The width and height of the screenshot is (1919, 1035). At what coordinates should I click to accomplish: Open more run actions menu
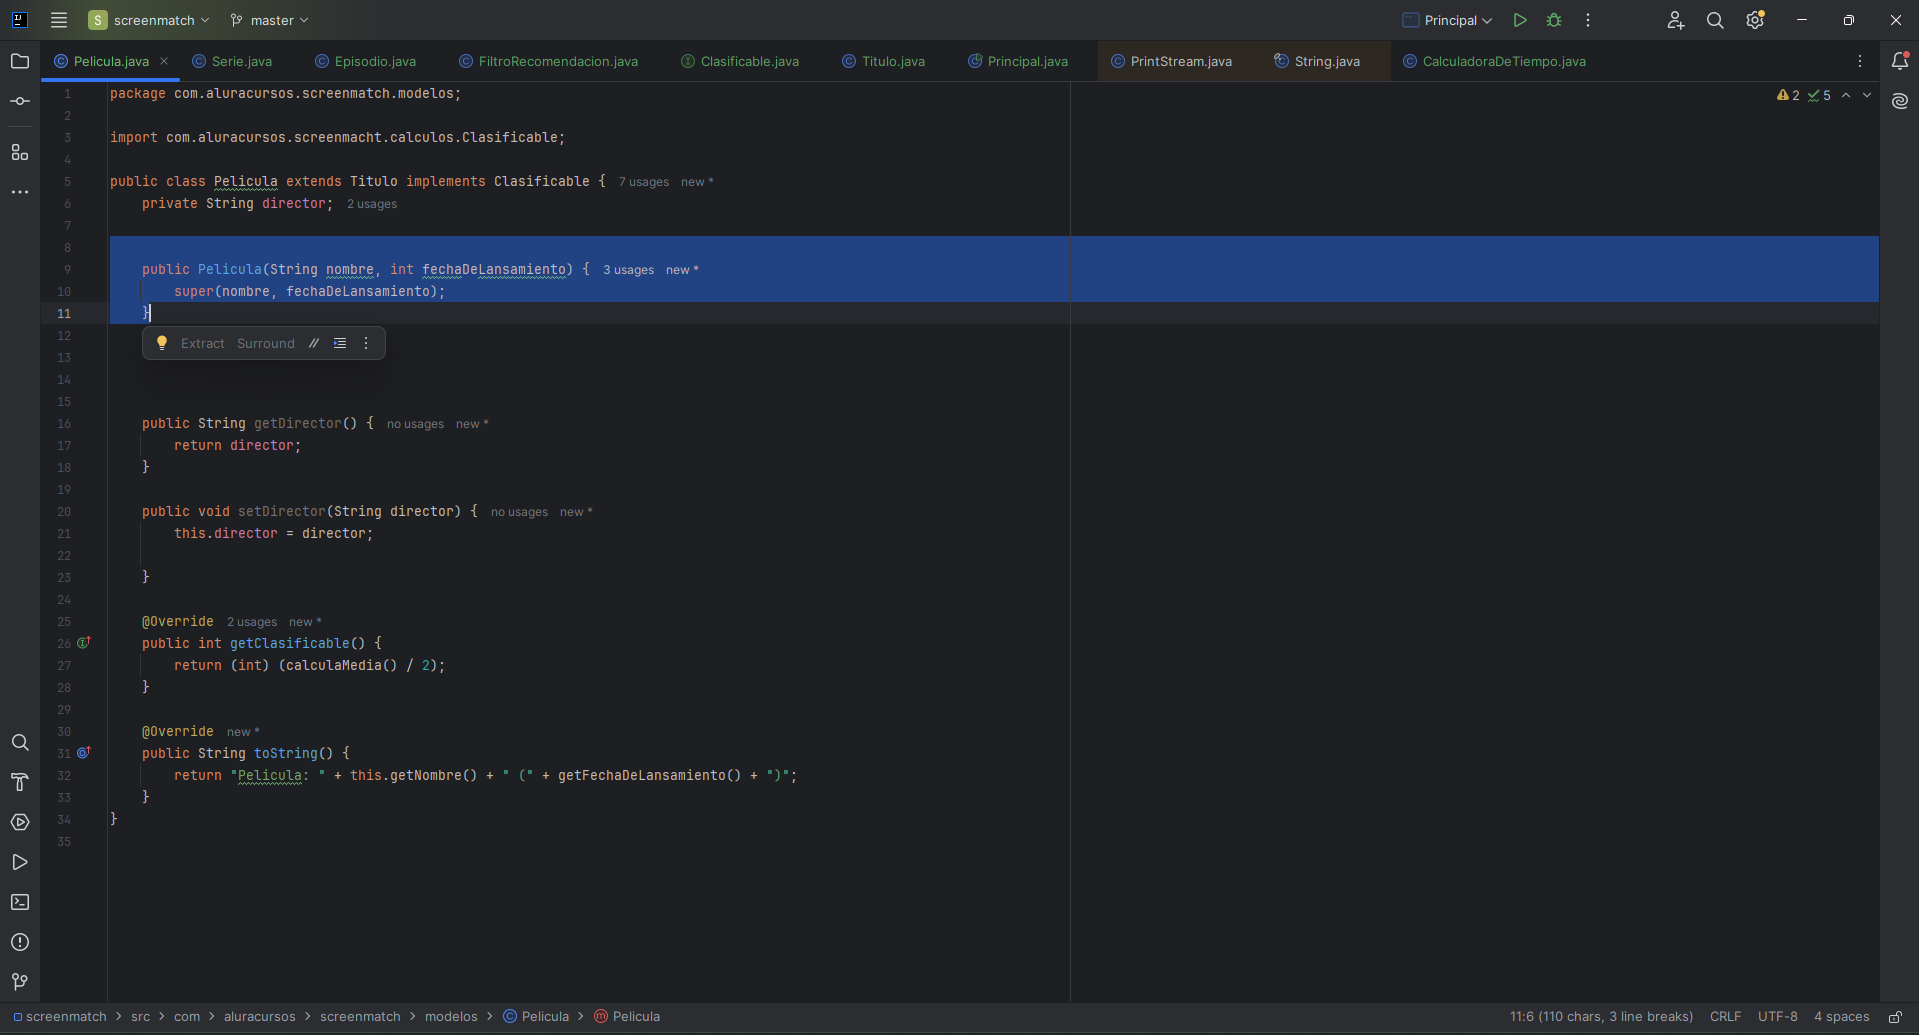(x=1588, y=20)
